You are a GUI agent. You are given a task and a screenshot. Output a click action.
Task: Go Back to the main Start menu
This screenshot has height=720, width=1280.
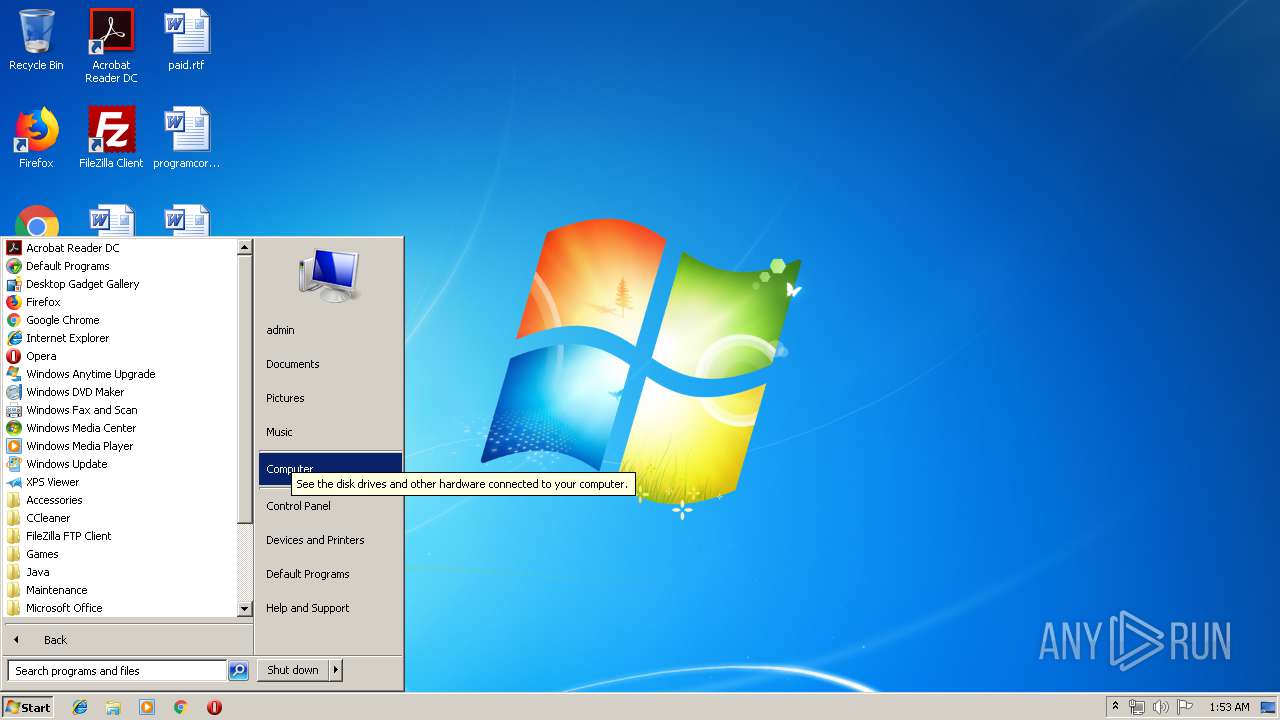tap(128, 640)
